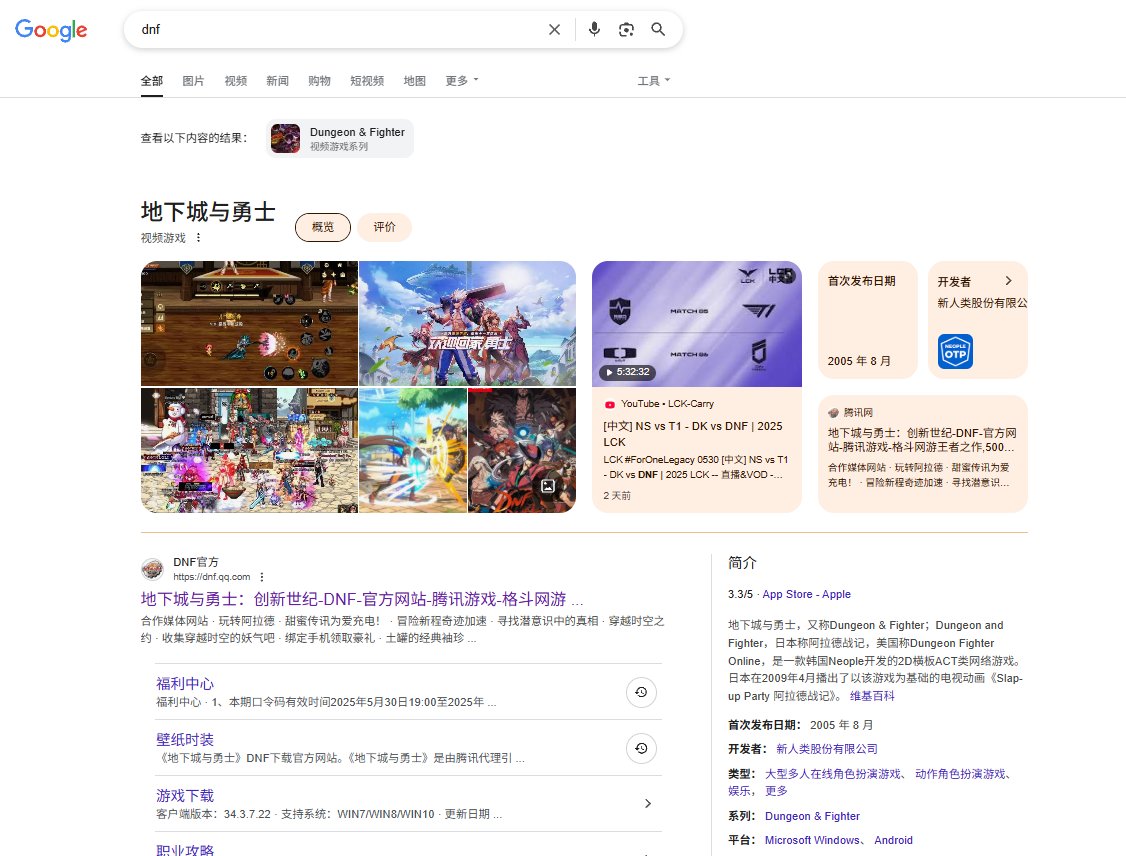Image resolution: width=1126 pixels, height=856 pixels.
Task: Open the dark warriors DNF artwork thumbnail
Action: coord(522,450)
